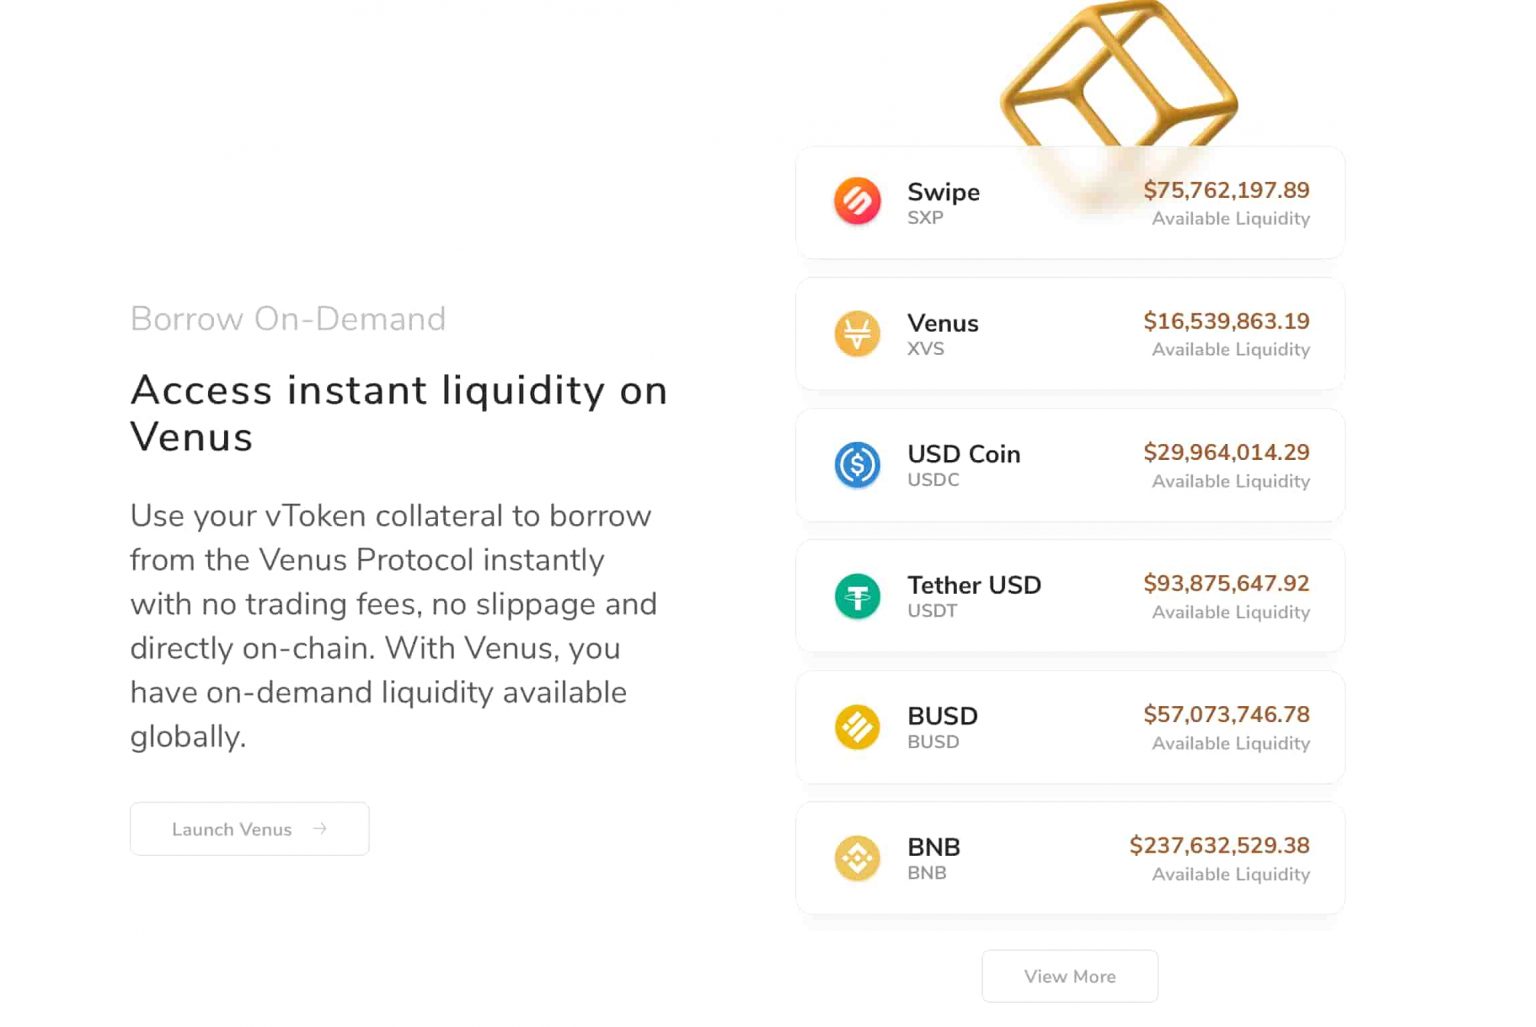
Task: Click the $237,632,529.38 BNB liquidity amount
Action: tap(1219, 845)
